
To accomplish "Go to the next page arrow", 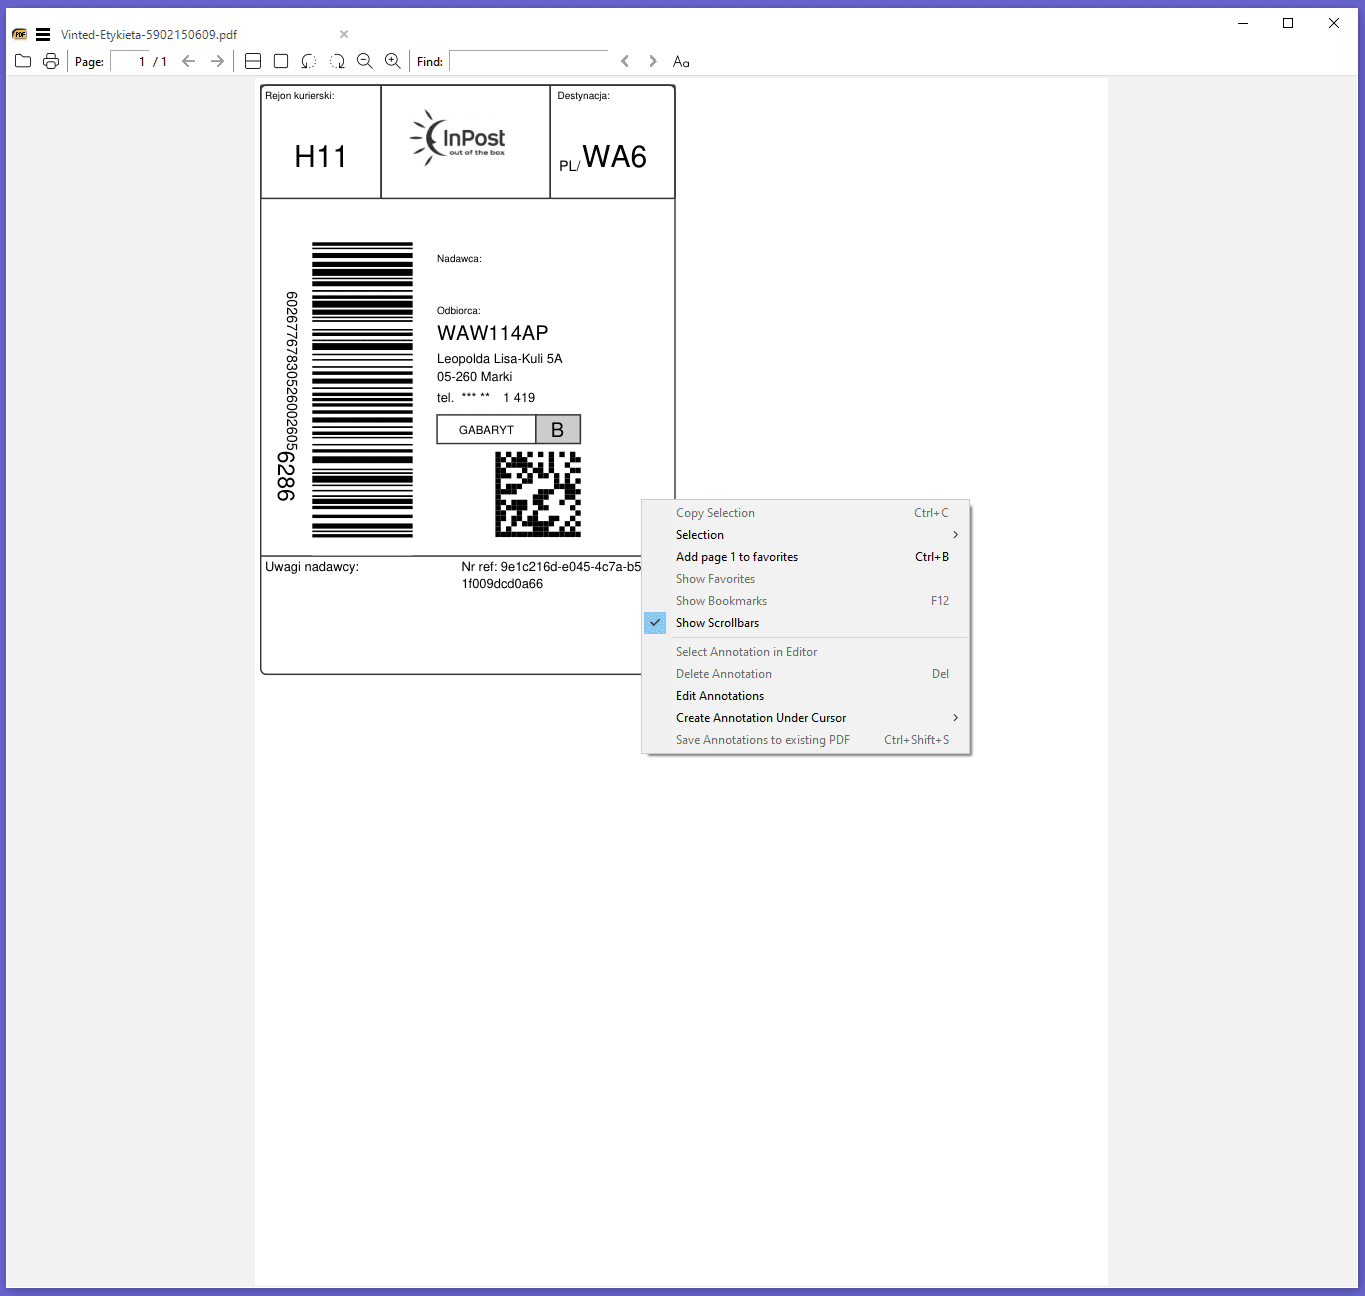I will pyautogui.click(x=217, y=61).
